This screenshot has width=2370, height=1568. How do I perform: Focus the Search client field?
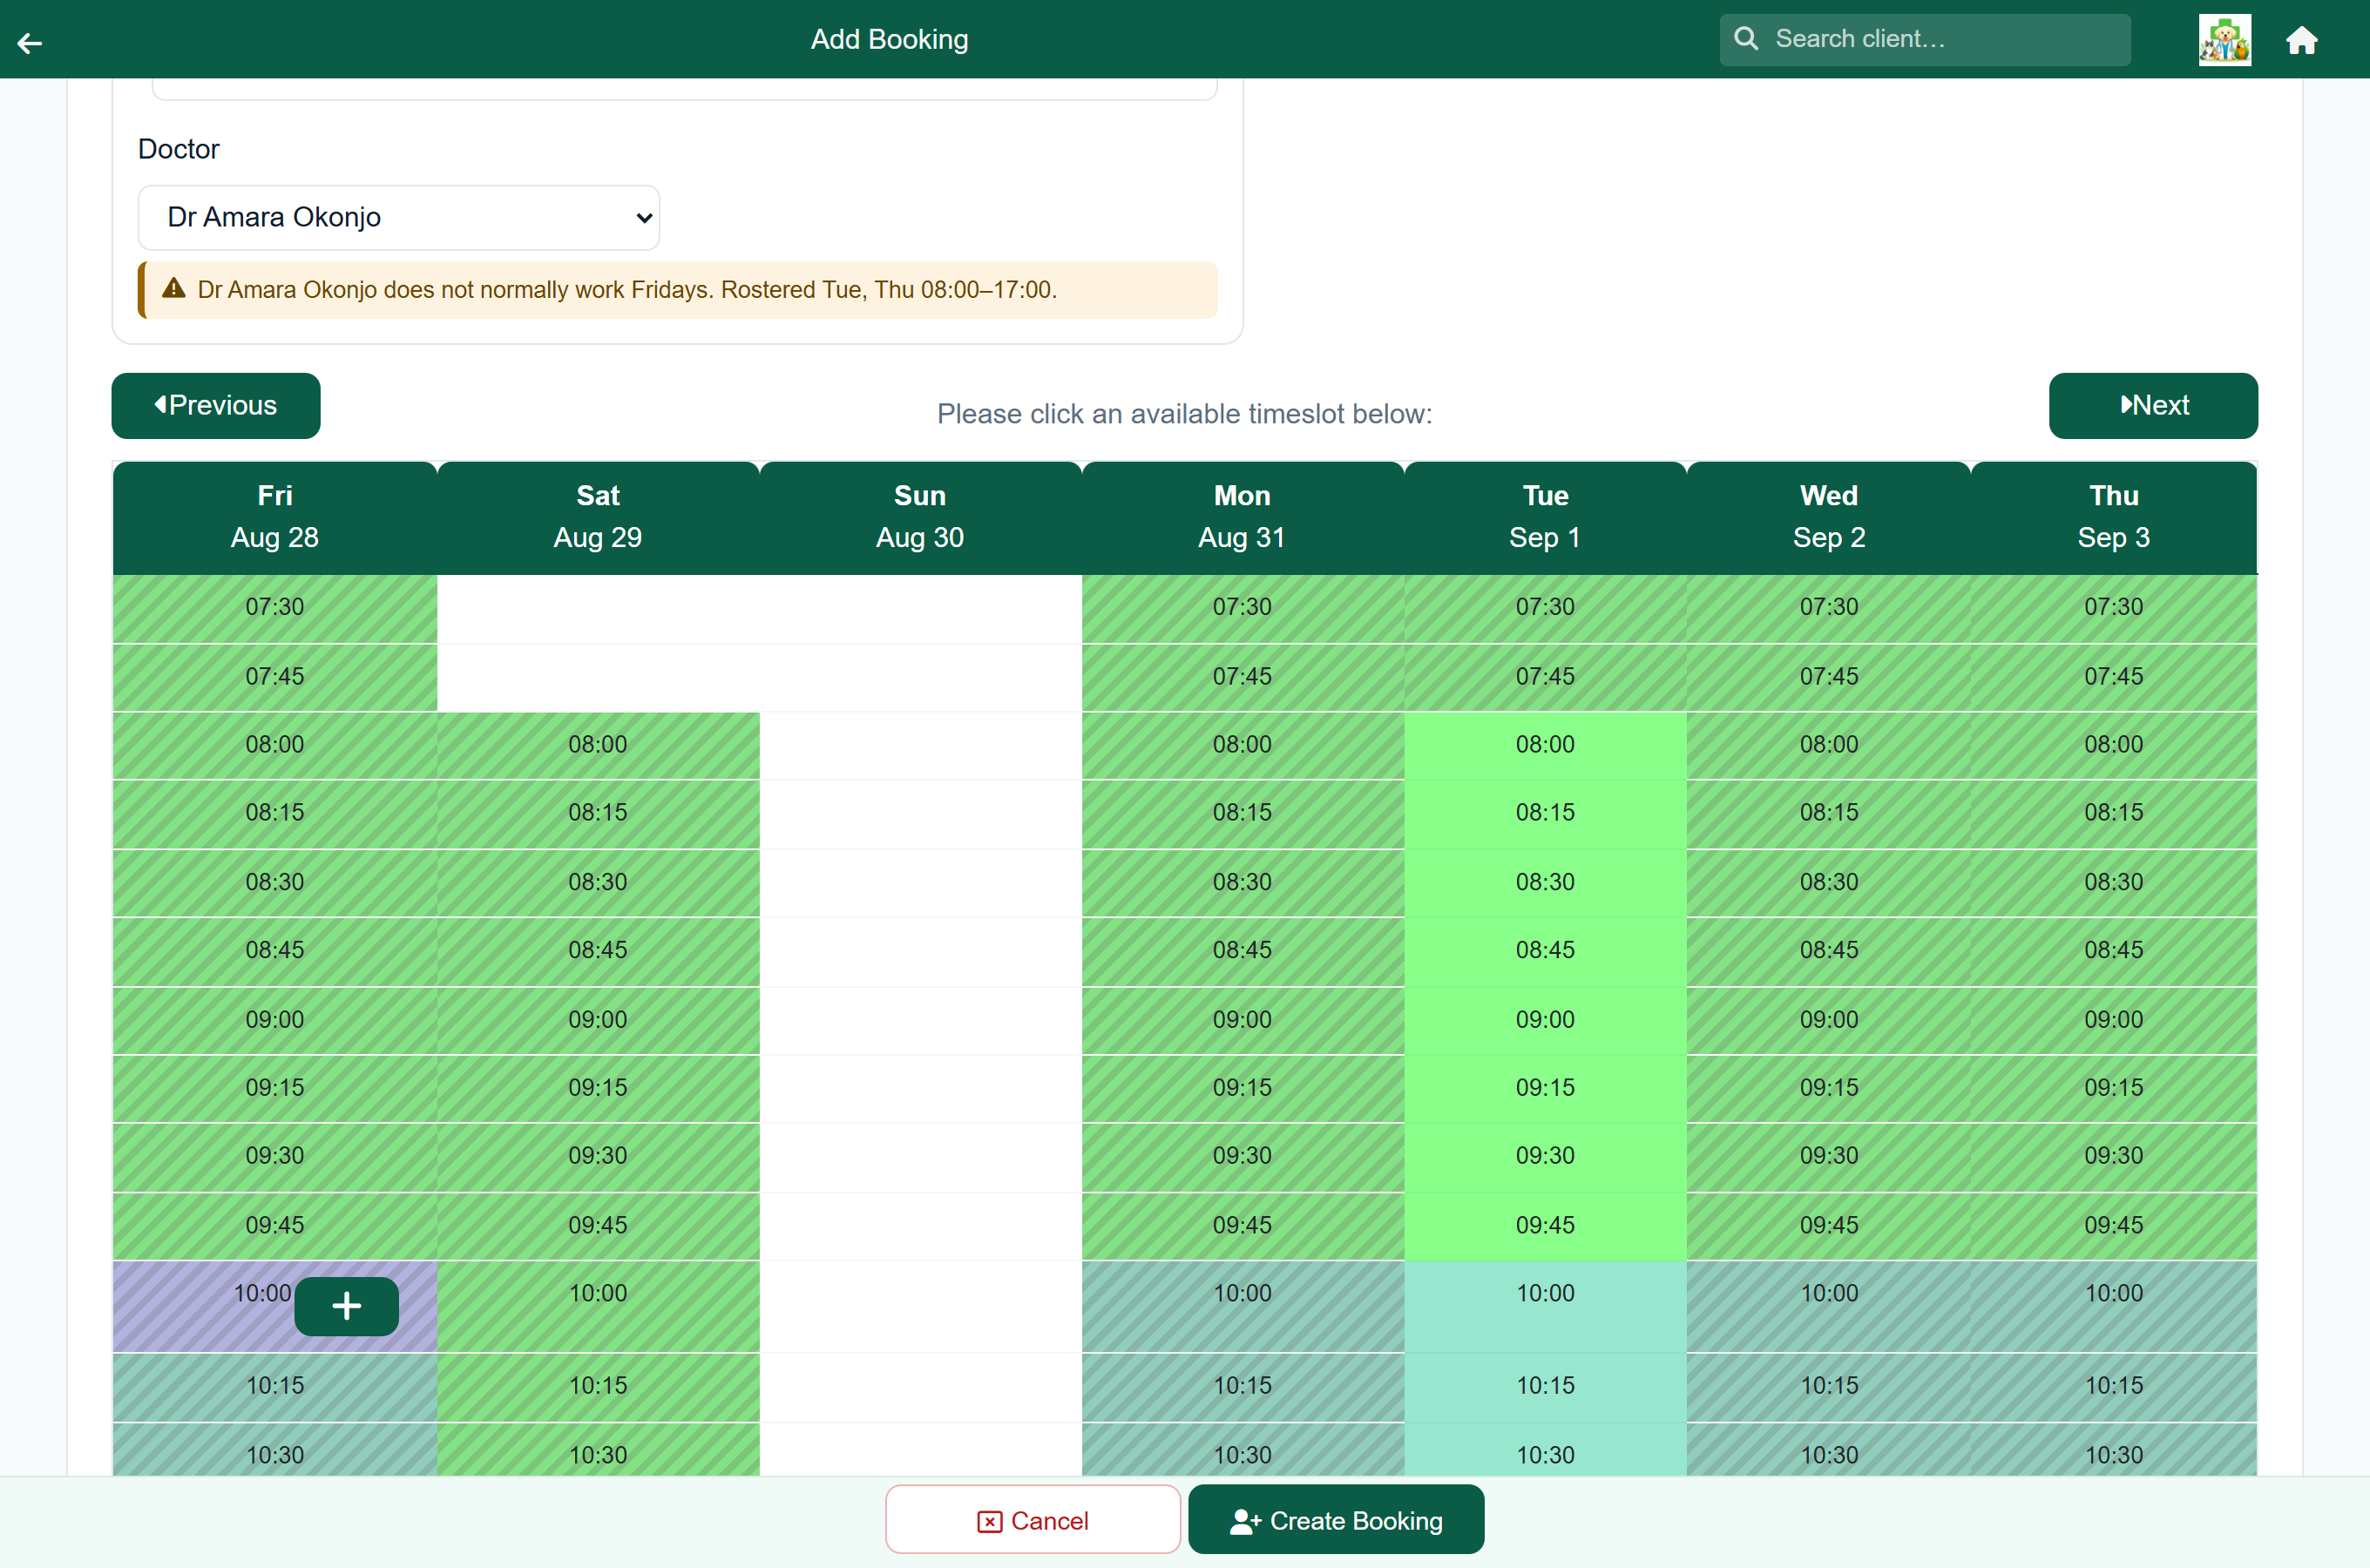1925,39
